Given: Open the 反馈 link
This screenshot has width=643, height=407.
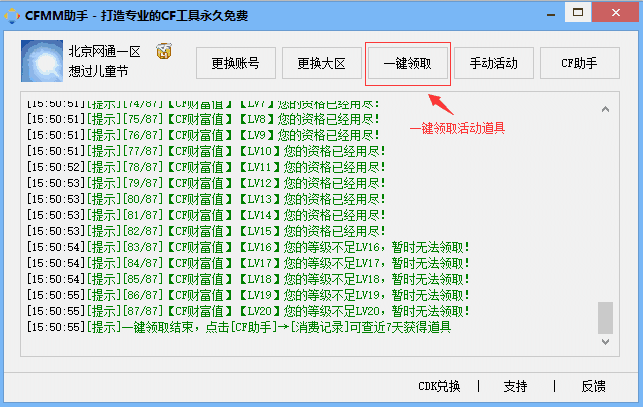Looking at the screenshot, I should [593, 386].
